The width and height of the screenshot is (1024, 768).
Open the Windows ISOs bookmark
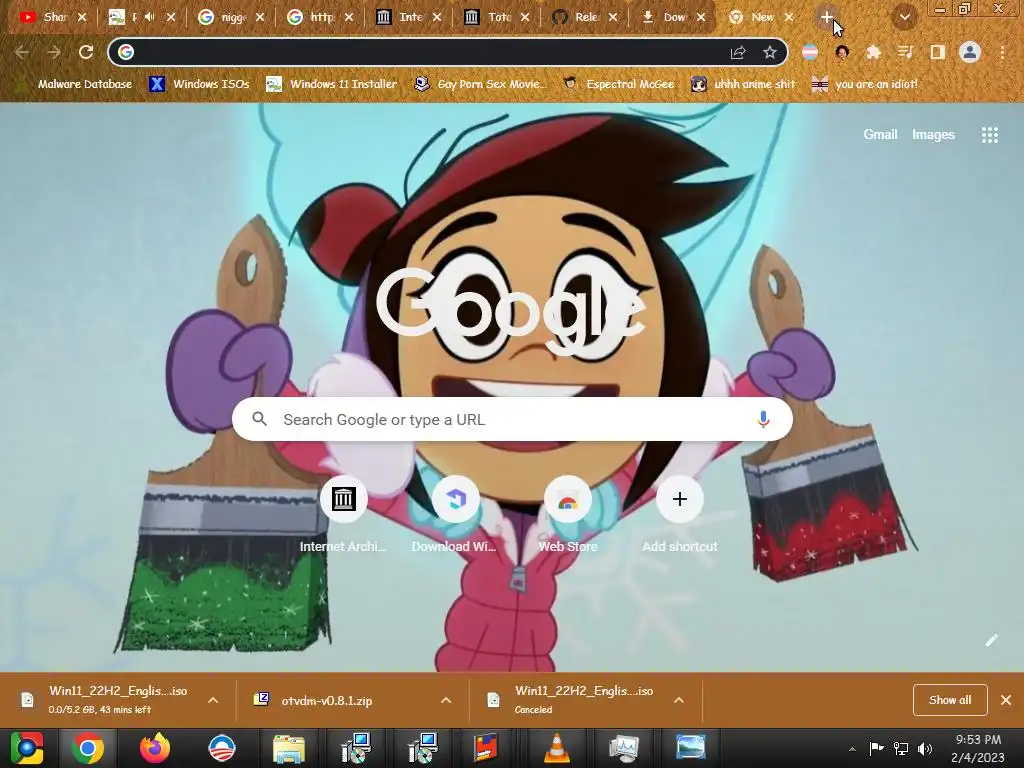199,84
